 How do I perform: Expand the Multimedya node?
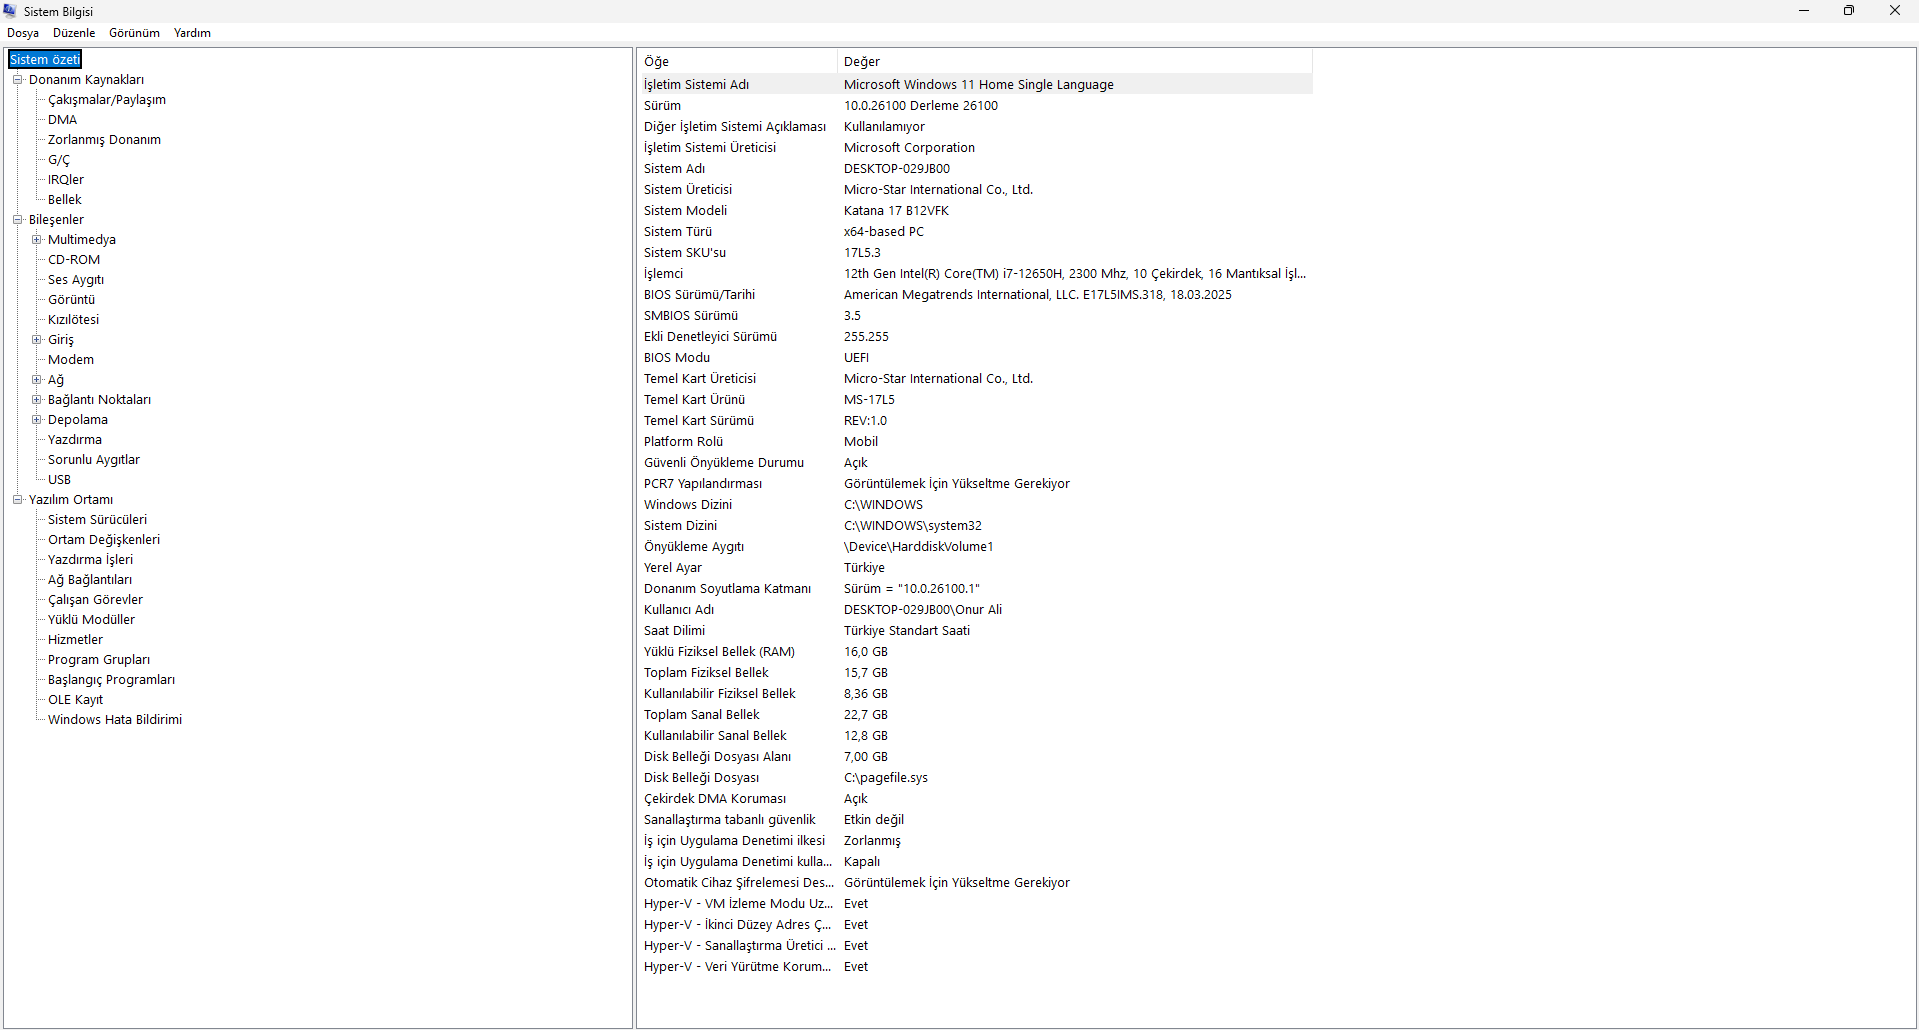pyautogui.click(x=36, y=239)
